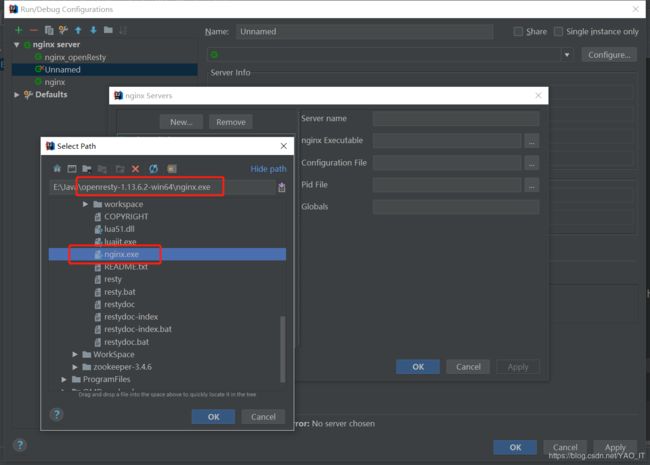The width and height of the screenshot is (650, 465).
Task: Cancel the Select Path dialog
Action: coord(263,417)
